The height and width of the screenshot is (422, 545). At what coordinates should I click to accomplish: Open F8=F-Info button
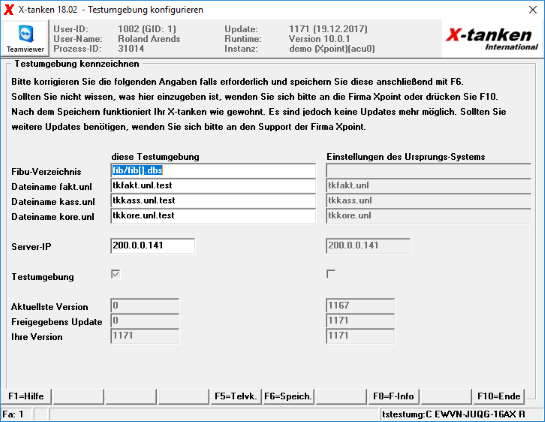[x=393, y=397]
